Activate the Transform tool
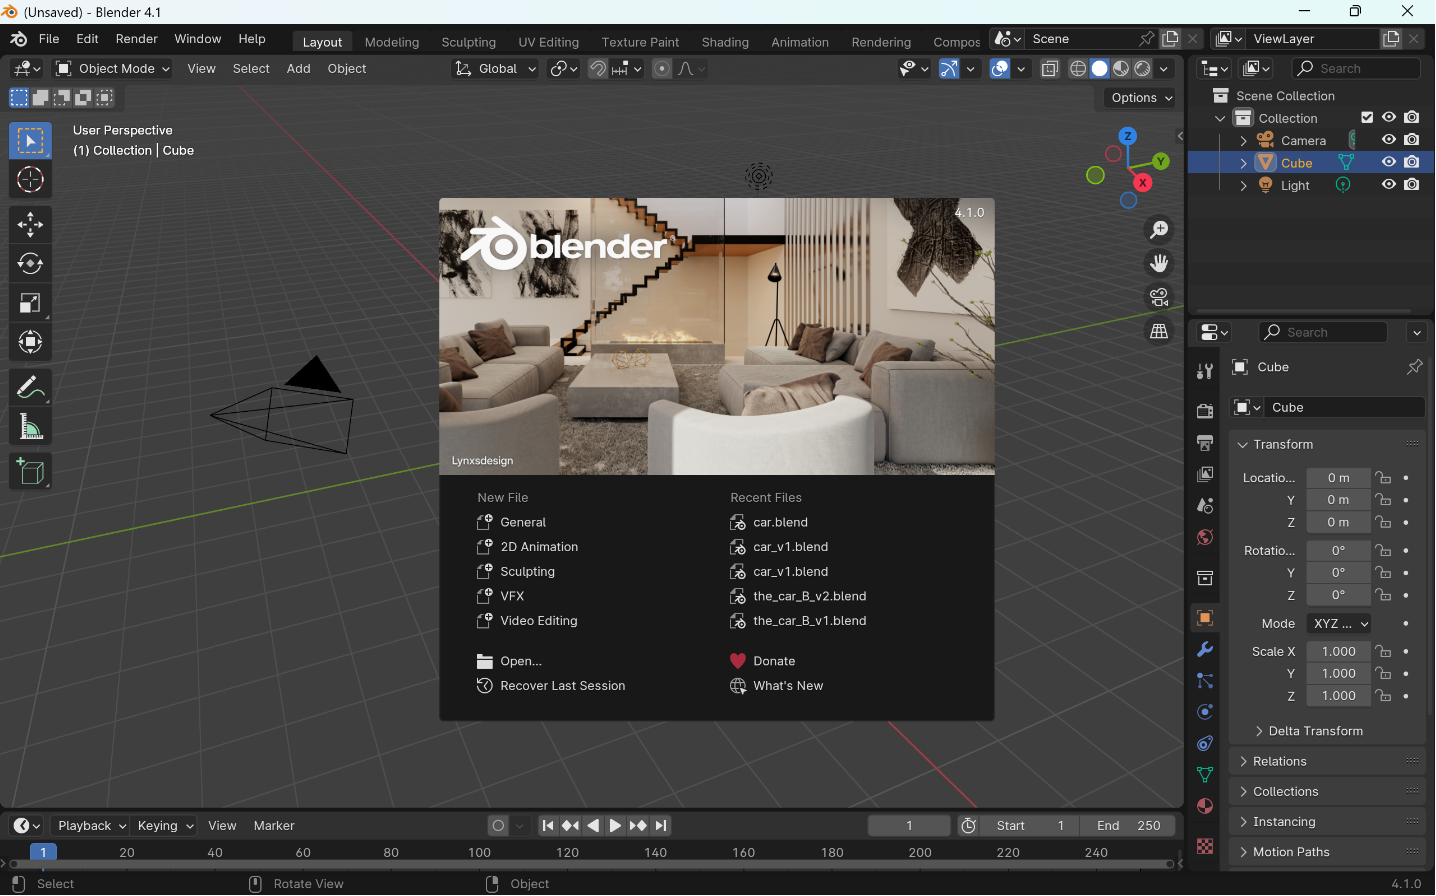 (30, 342)
